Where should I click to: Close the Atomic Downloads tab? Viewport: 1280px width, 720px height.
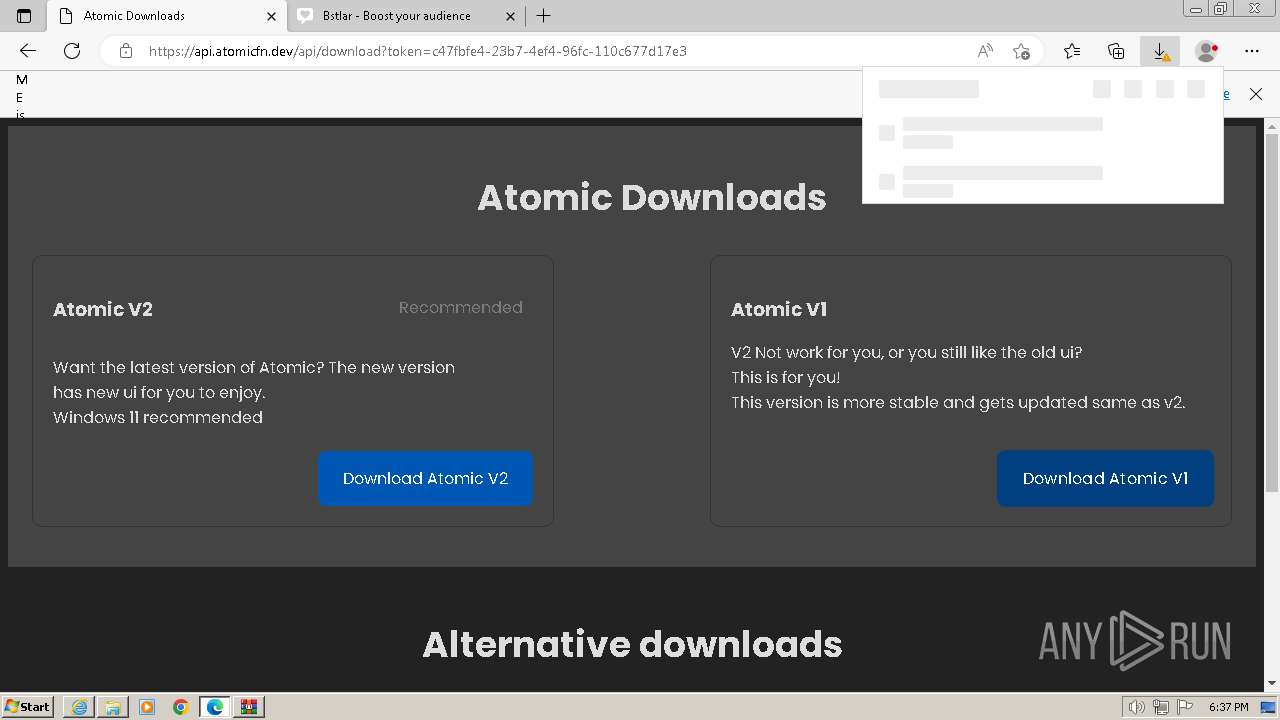(x=271, y=16)
